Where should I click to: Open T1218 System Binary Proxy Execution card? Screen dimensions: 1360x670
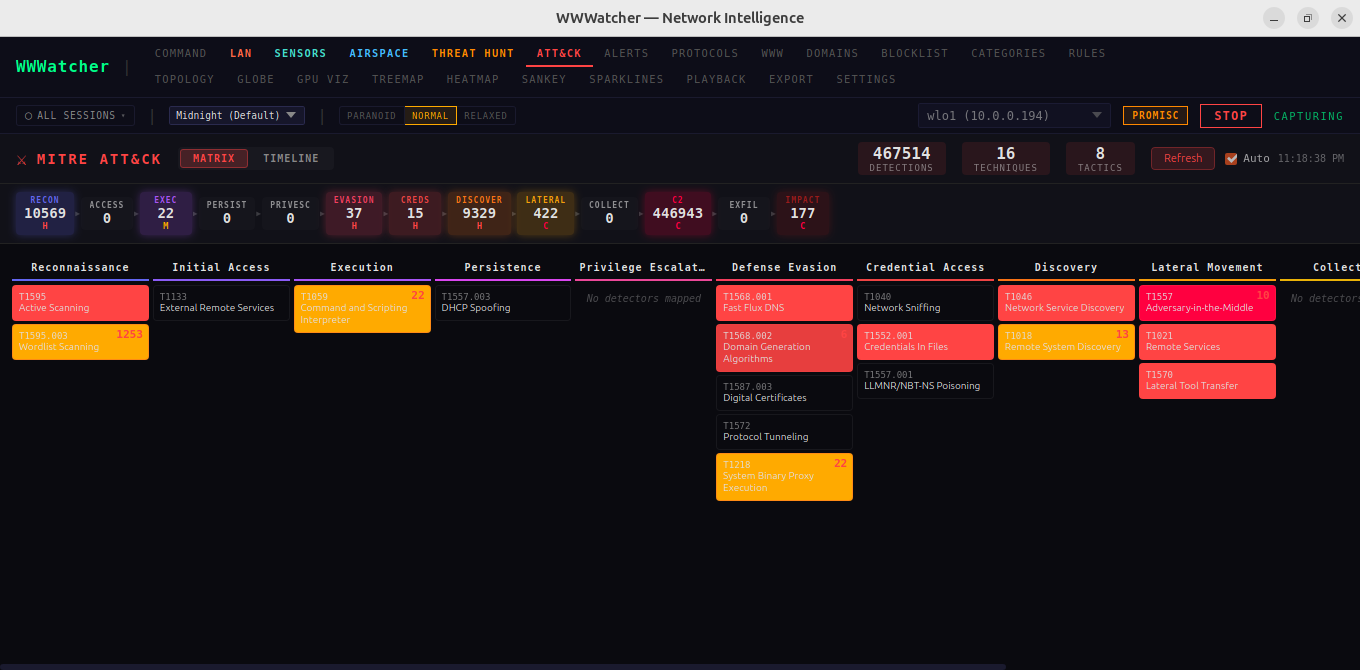click(784, 477)
